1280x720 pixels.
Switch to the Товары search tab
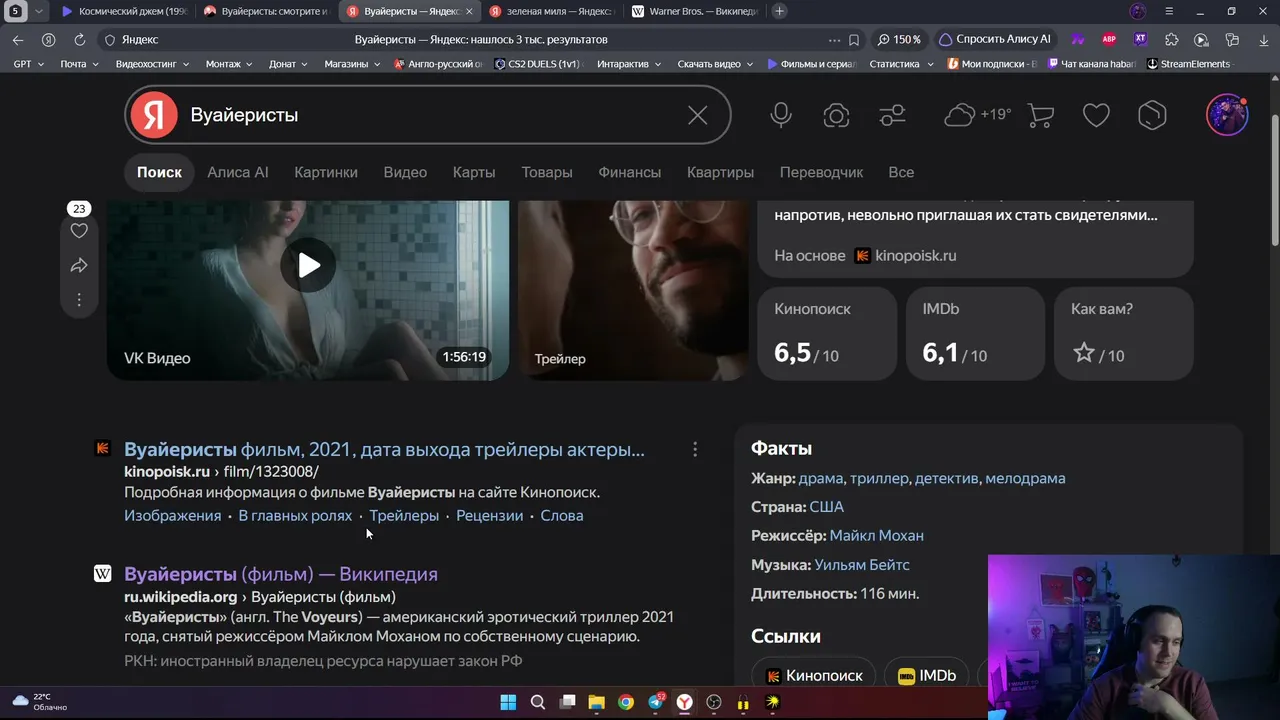547,172
